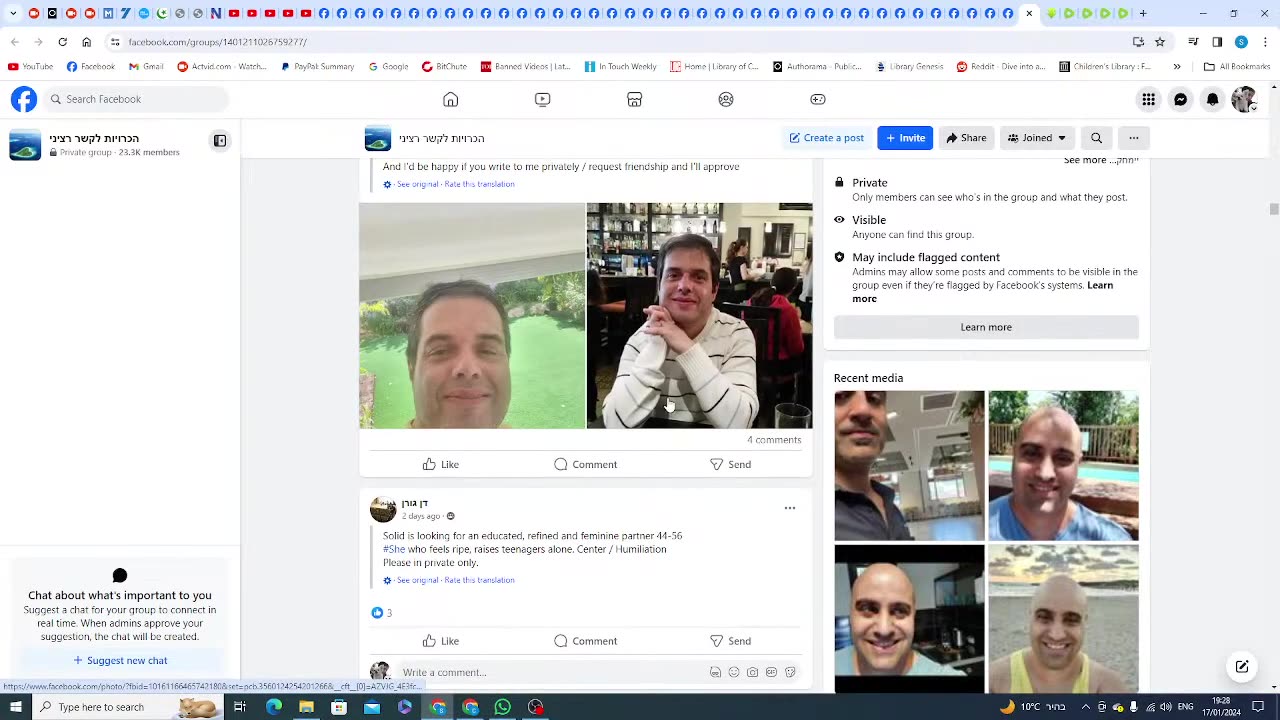Click the Write a comment field
The image size is (1280, 720).
pos(550,672)
